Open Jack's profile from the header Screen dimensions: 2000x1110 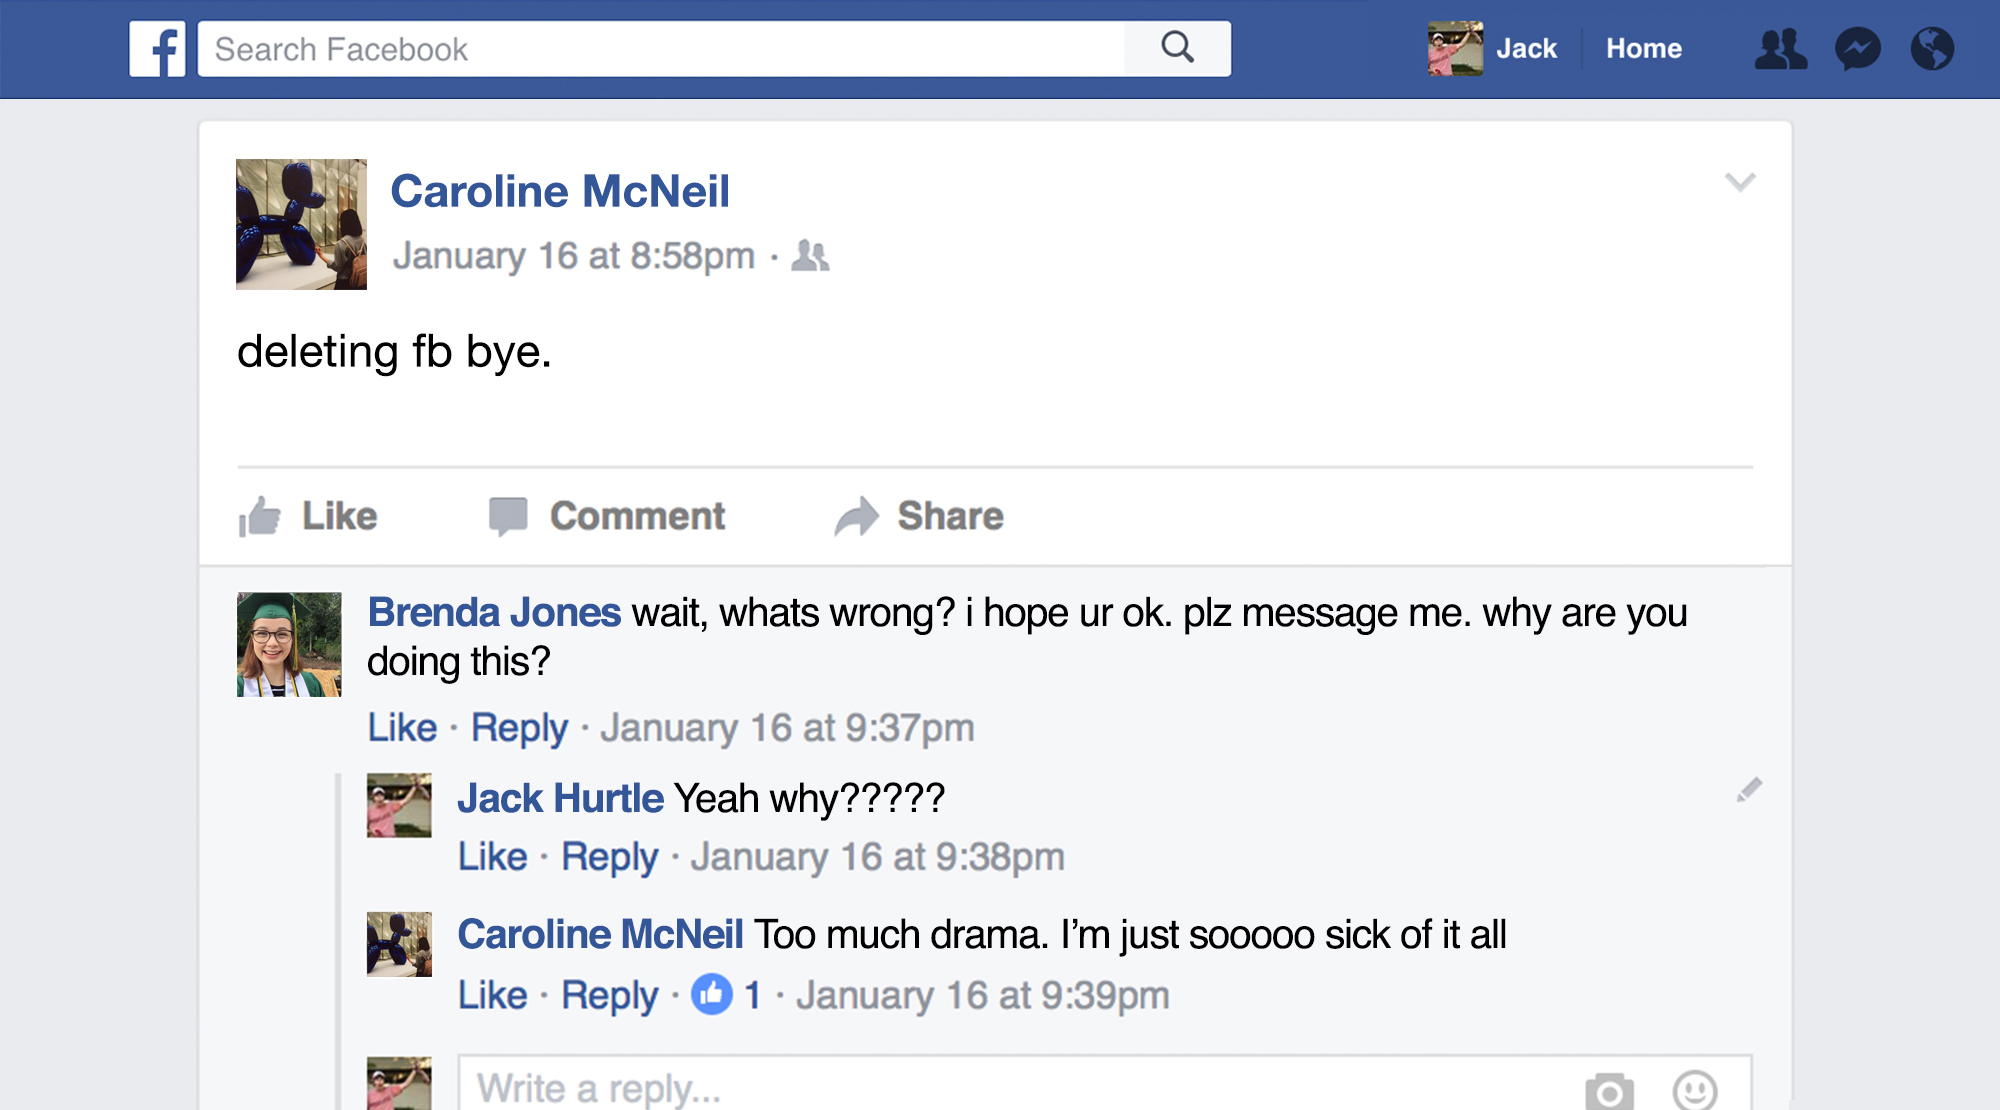pos(1493,49)
